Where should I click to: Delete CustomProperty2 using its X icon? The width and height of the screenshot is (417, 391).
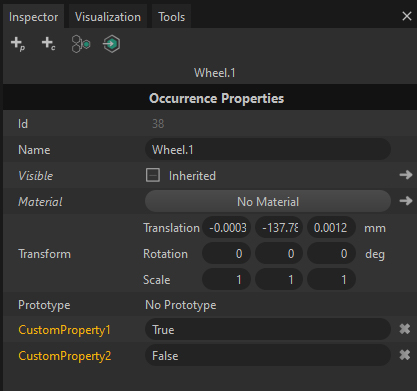coord(405,355)
